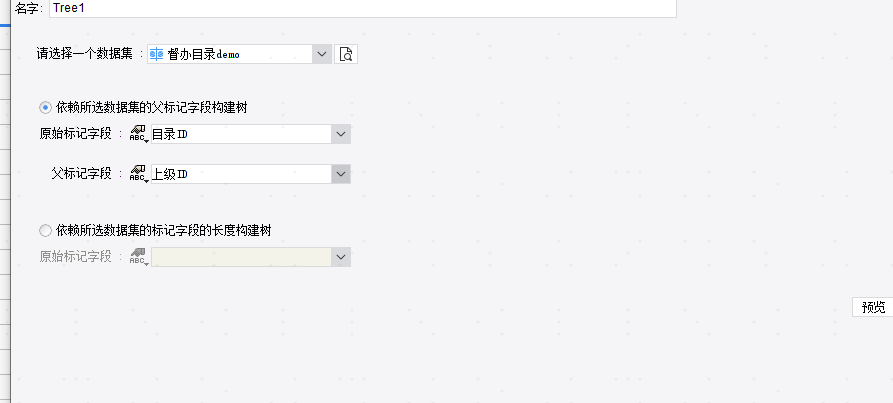Viewport: 893px width, 403px height.
Task: Click inside the 名字 field containing Tree1
Action: [x=363, y=9]
